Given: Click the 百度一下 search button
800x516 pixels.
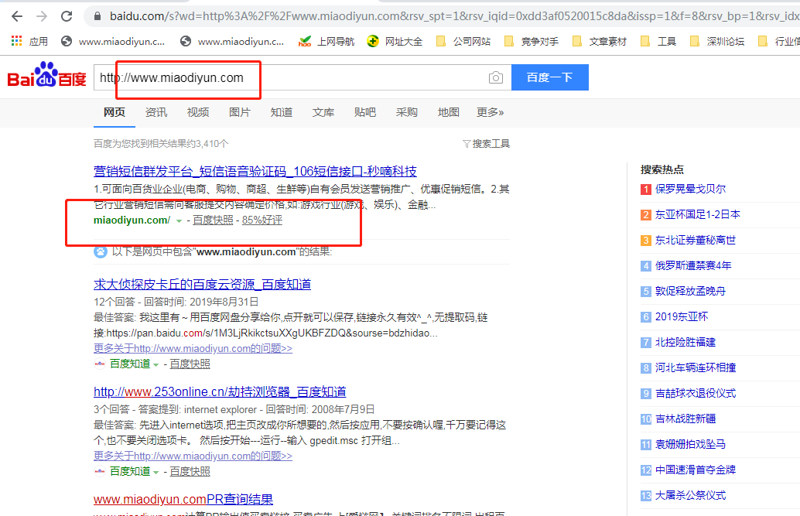Looking at the screenshot, I should [x=550, y=78].
